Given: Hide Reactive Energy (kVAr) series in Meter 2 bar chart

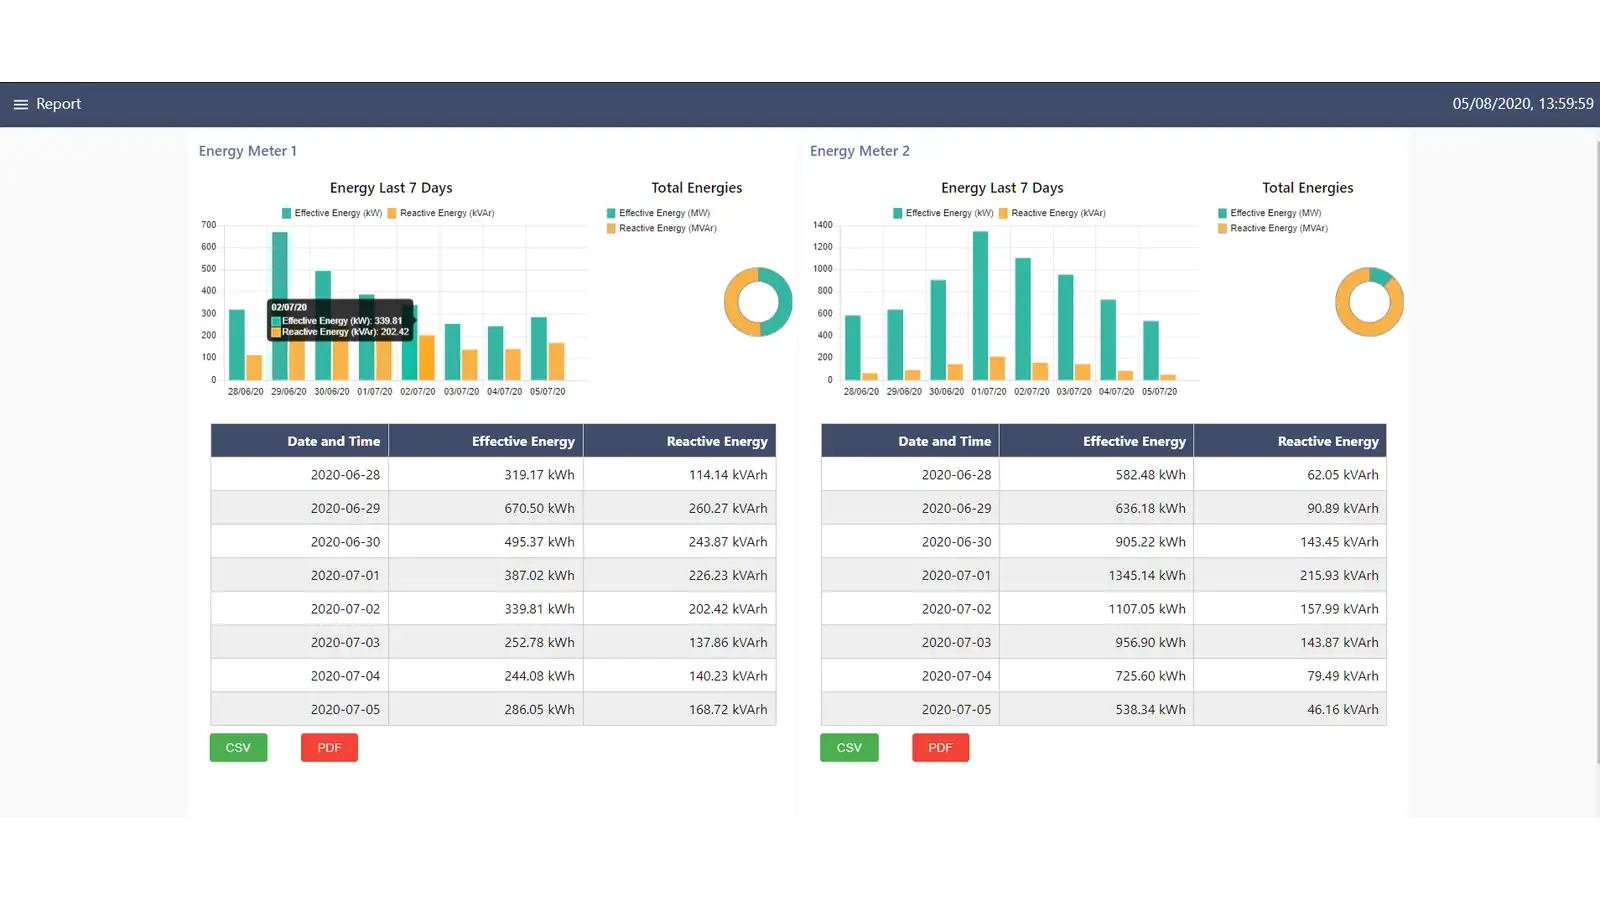Looking at the screenshot, I should [1052, 213].
